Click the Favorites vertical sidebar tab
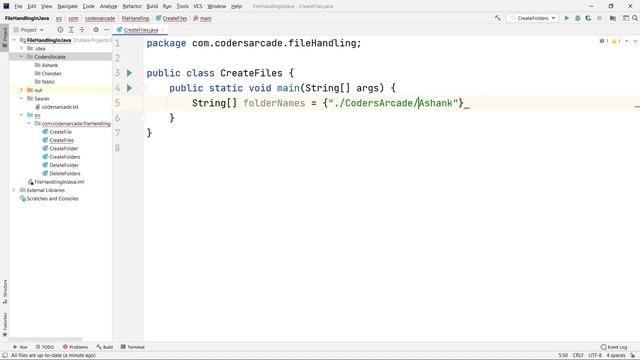The height and width of the screenshot is (360, 640). [5, 324]
